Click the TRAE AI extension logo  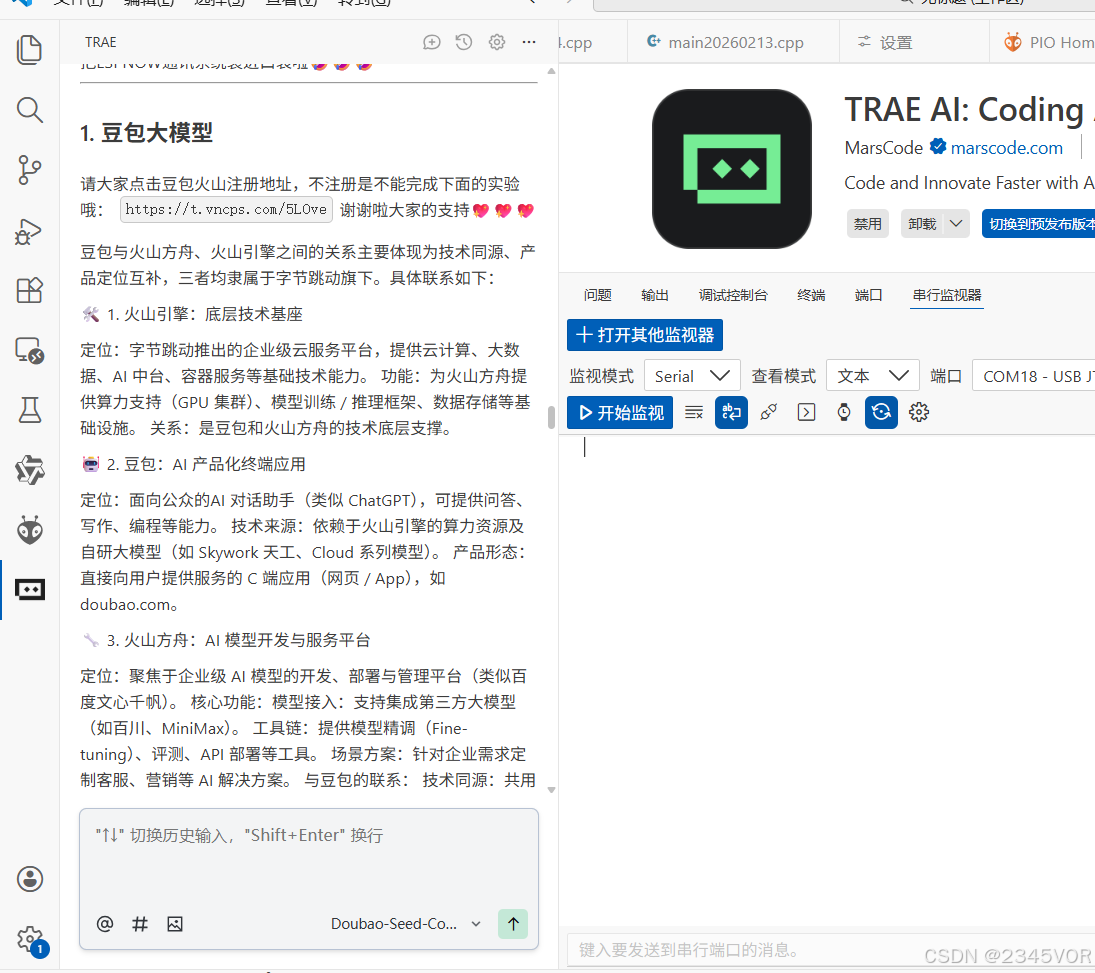click(x=732, y=168)
